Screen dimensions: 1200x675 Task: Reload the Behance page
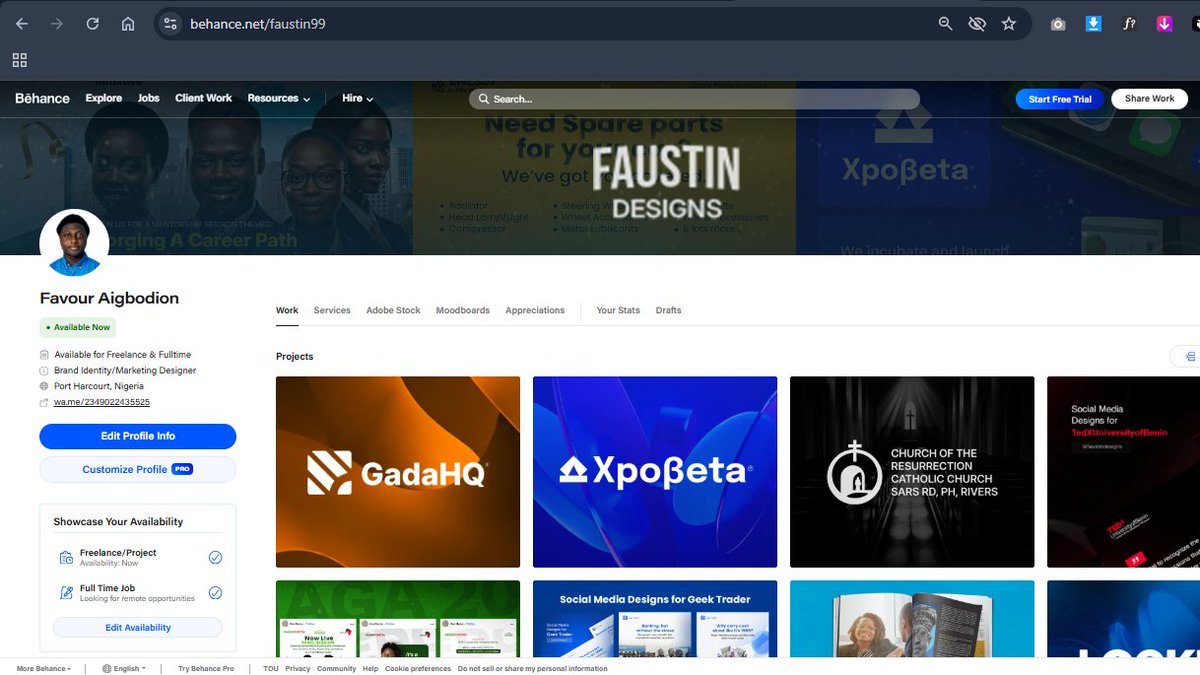93,24
